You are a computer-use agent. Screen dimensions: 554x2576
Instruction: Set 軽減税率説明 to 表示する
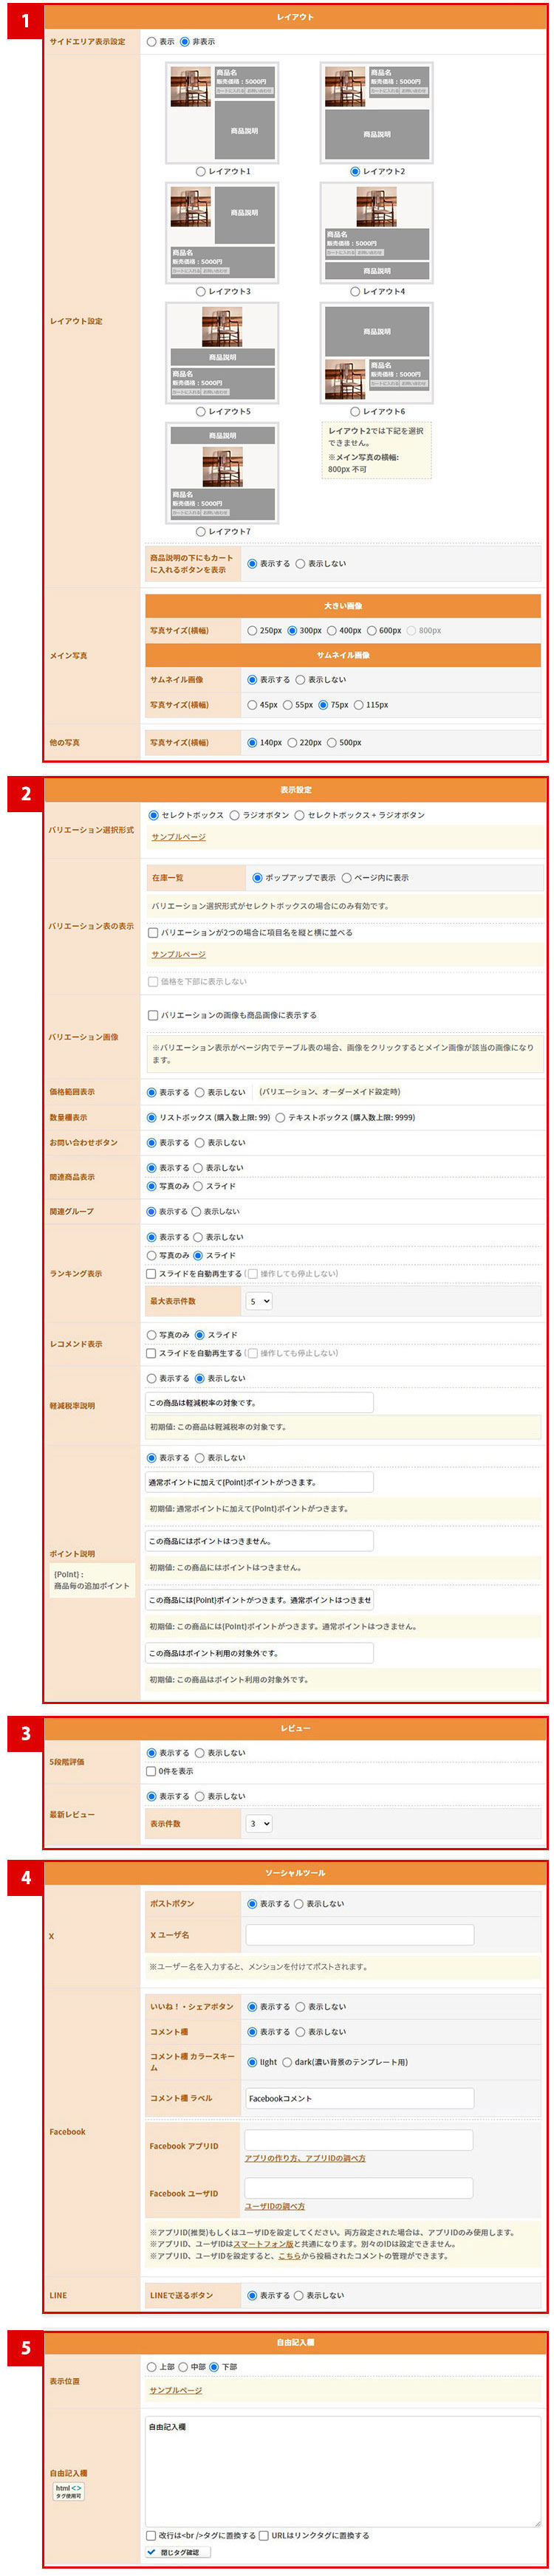point(152,1378)
